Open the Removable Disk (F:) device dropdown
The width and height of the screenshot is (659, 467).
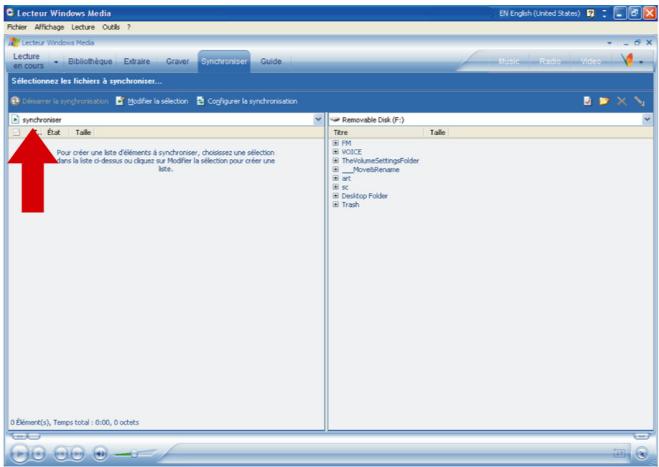point(647,119)
